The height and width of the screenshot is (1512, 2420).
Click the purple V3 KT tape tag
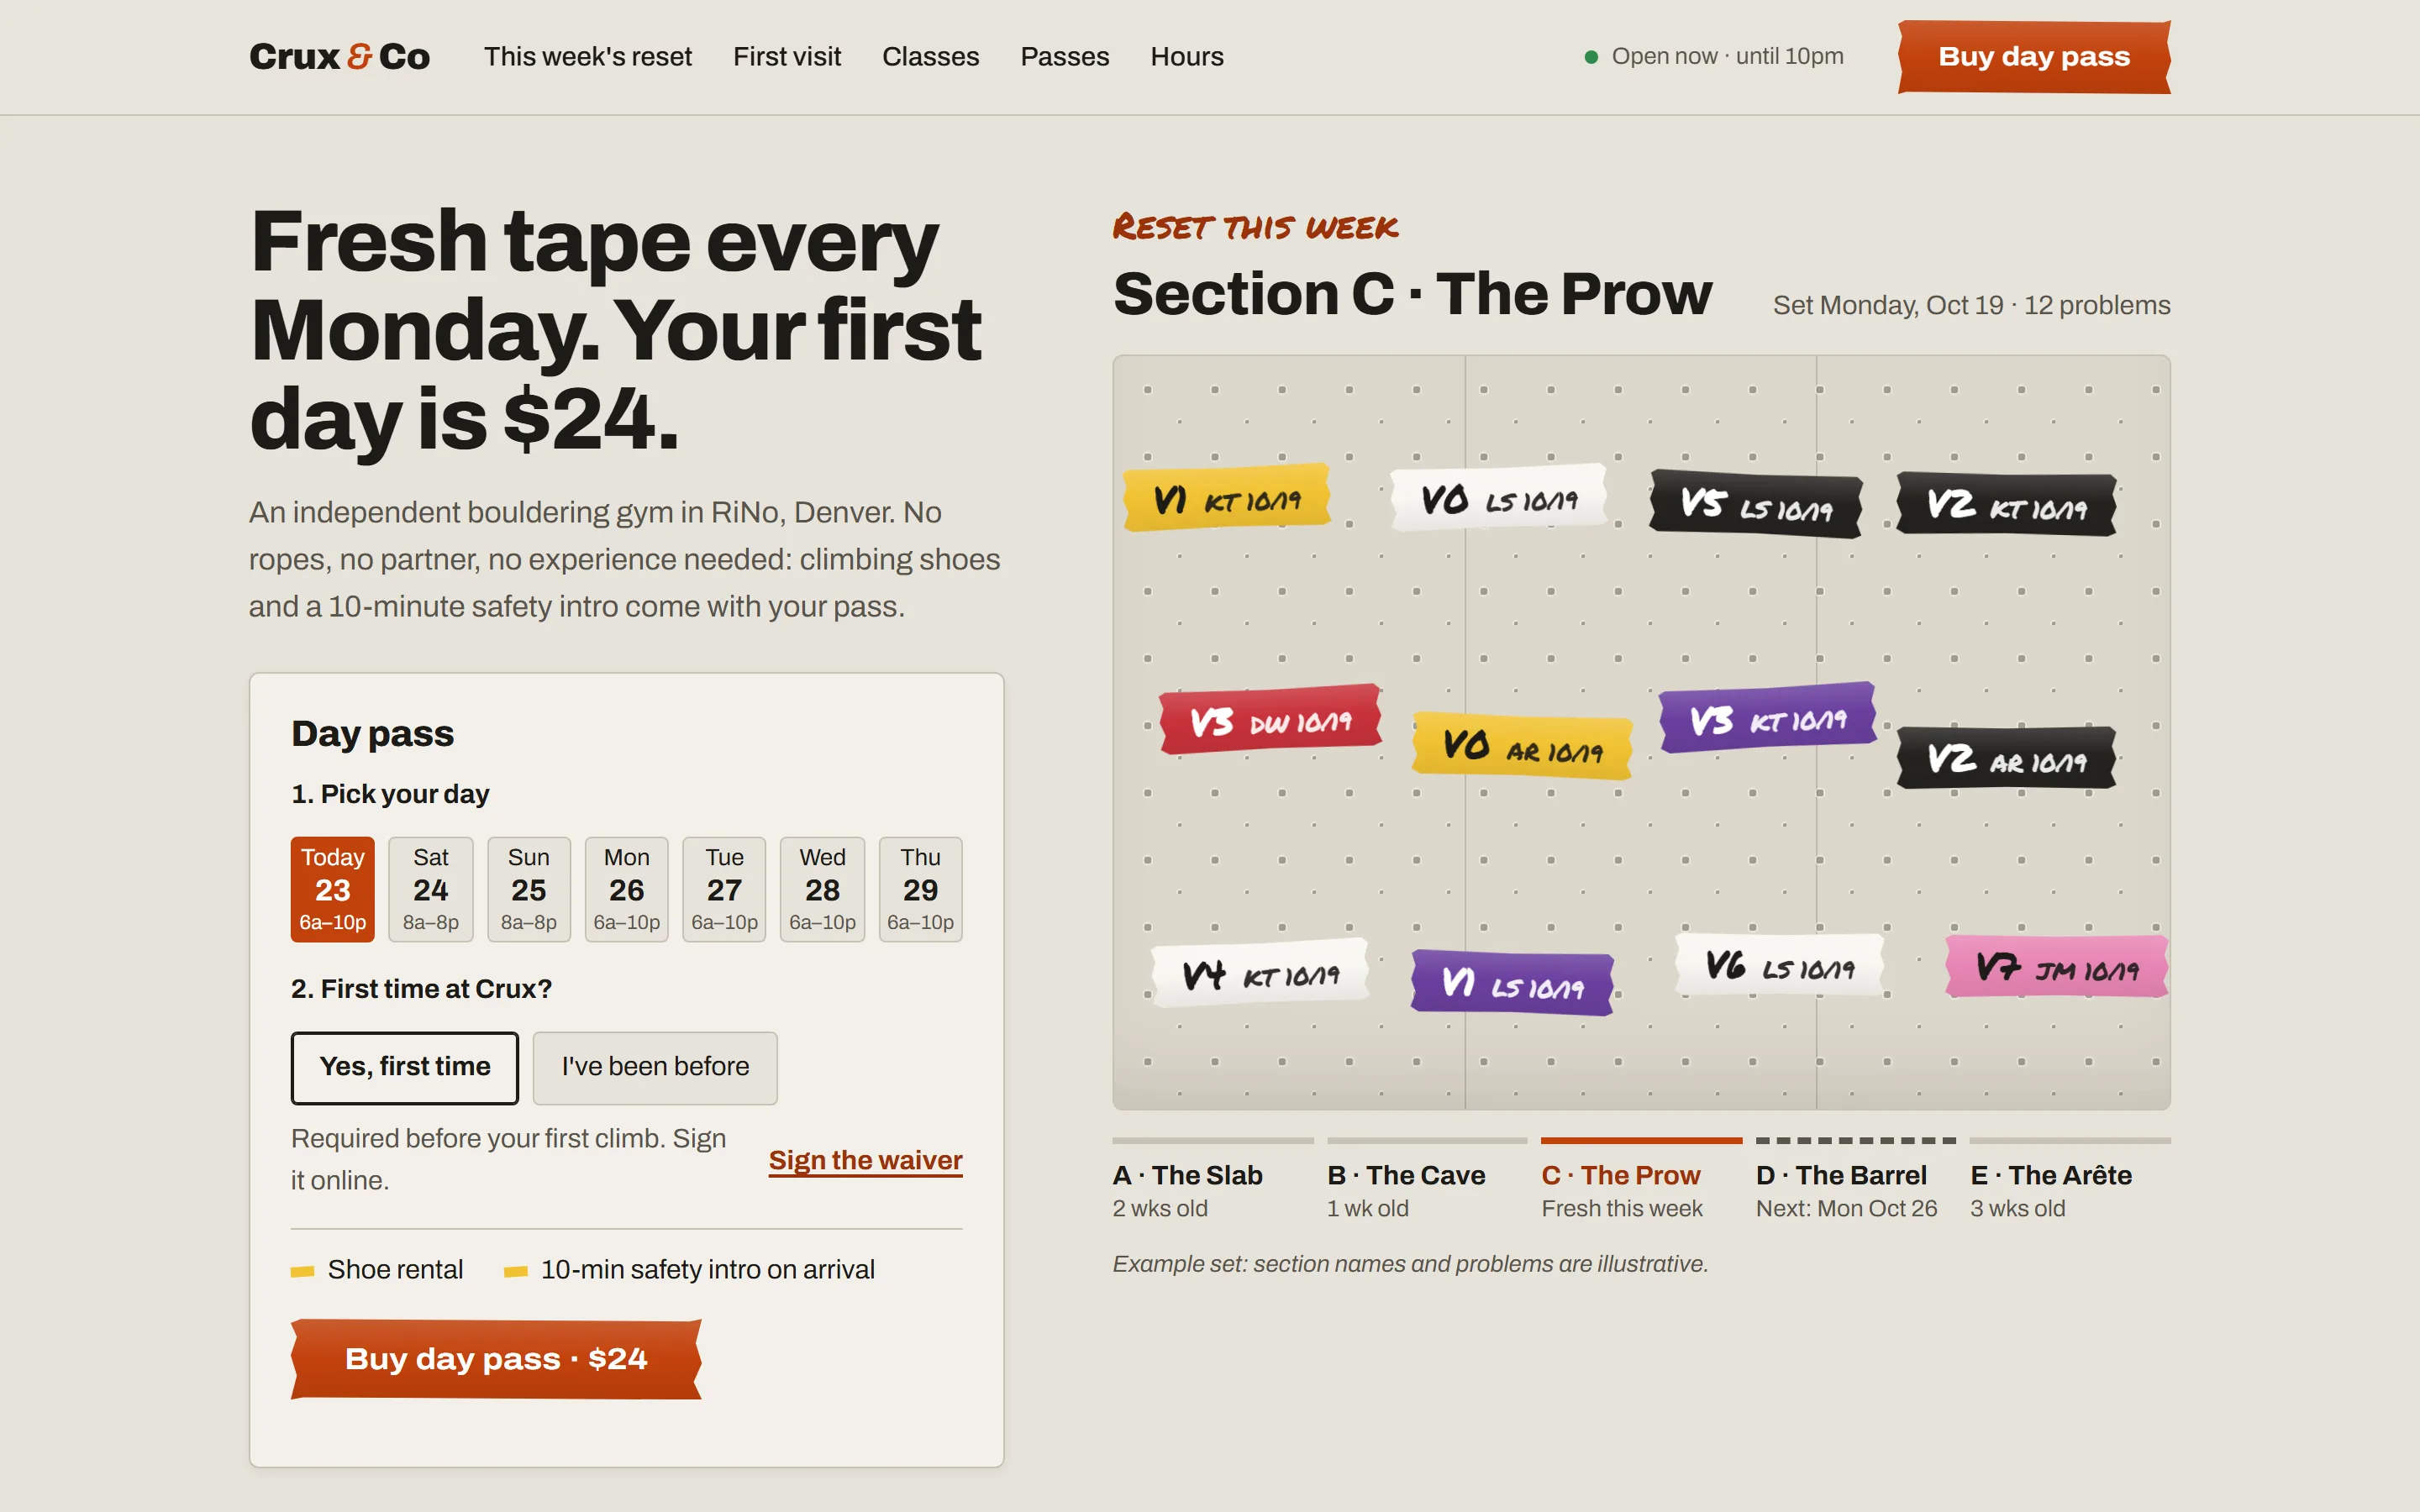[1767, 717]
